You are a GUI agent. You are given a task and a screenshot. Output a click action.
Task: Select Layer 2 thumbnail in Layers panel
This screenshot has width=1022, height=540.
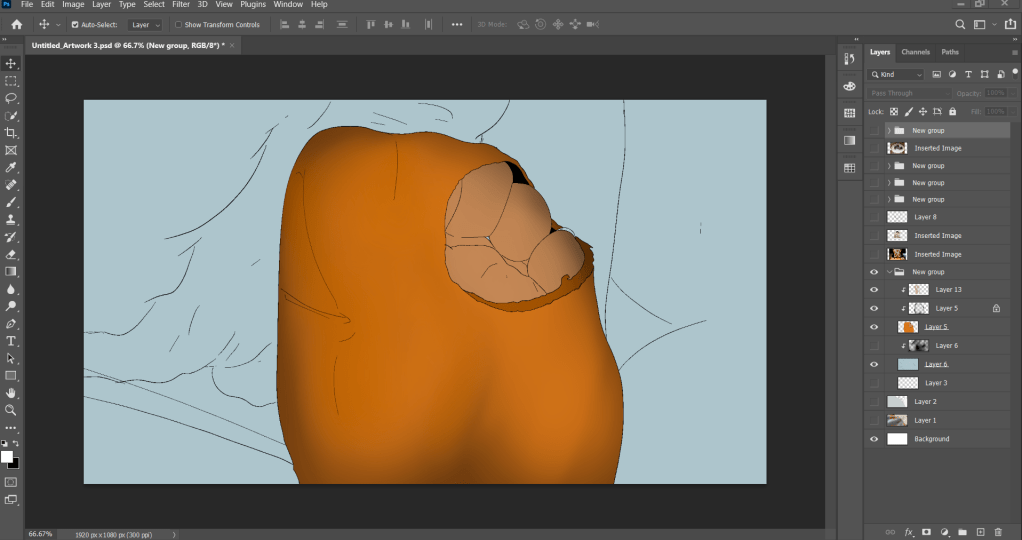[897, 401]
